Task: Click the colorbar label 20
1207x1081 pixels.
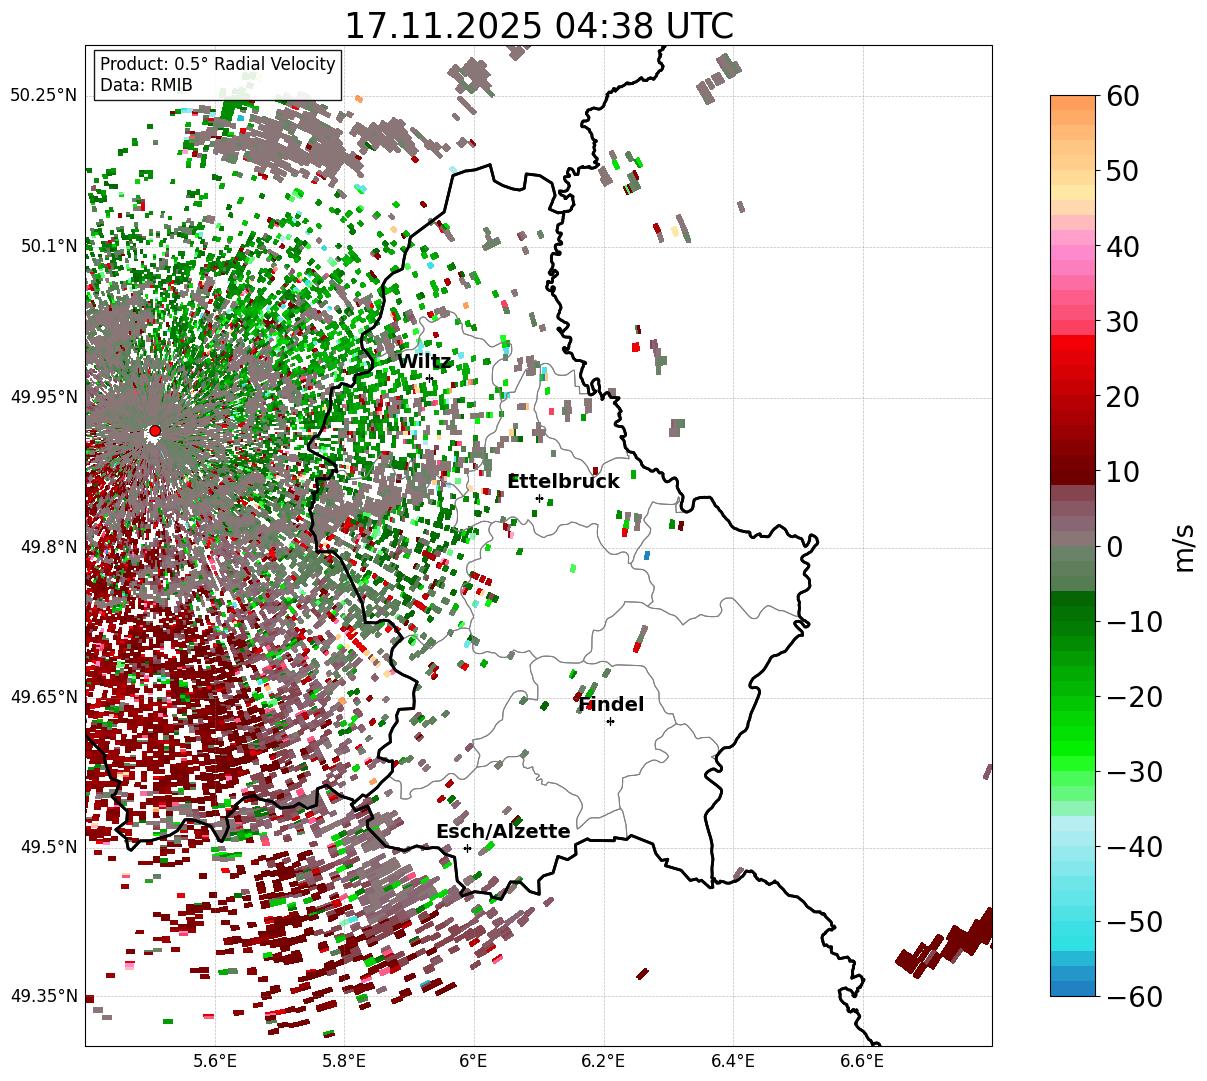Action: (1121, 396)
